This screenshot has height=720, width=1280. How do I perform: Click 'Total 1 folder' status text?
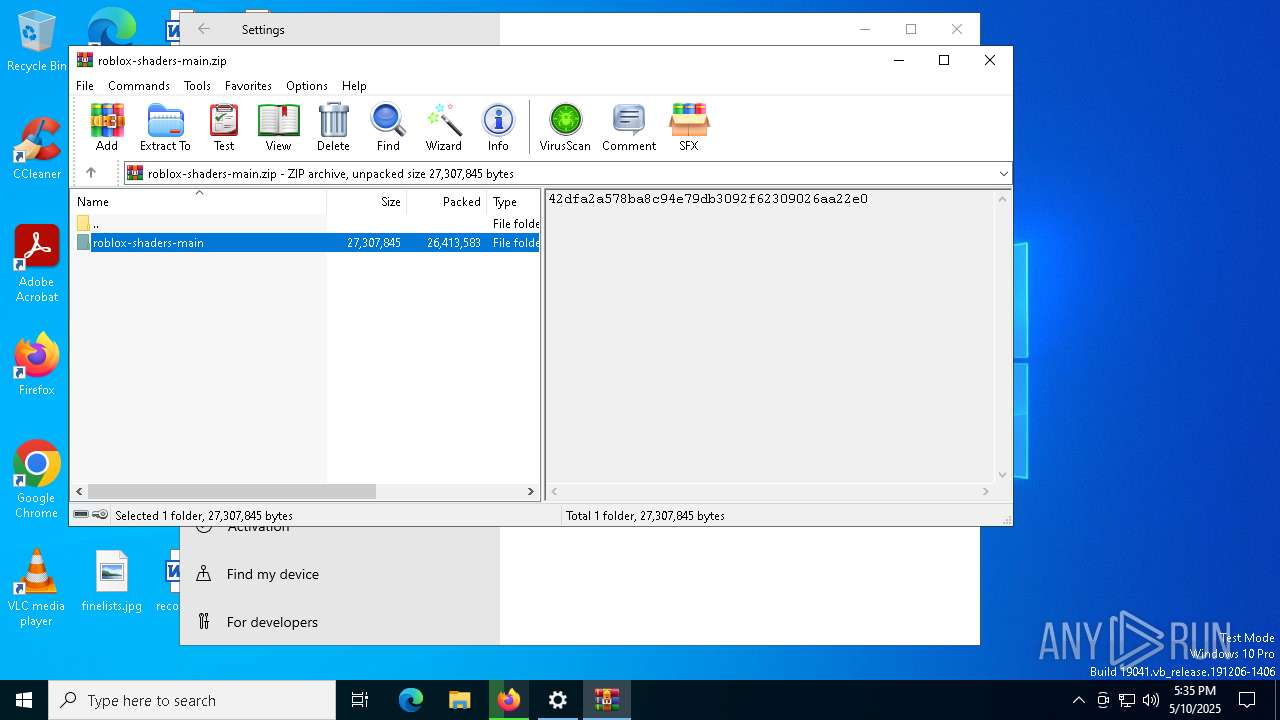coord(645,516)
